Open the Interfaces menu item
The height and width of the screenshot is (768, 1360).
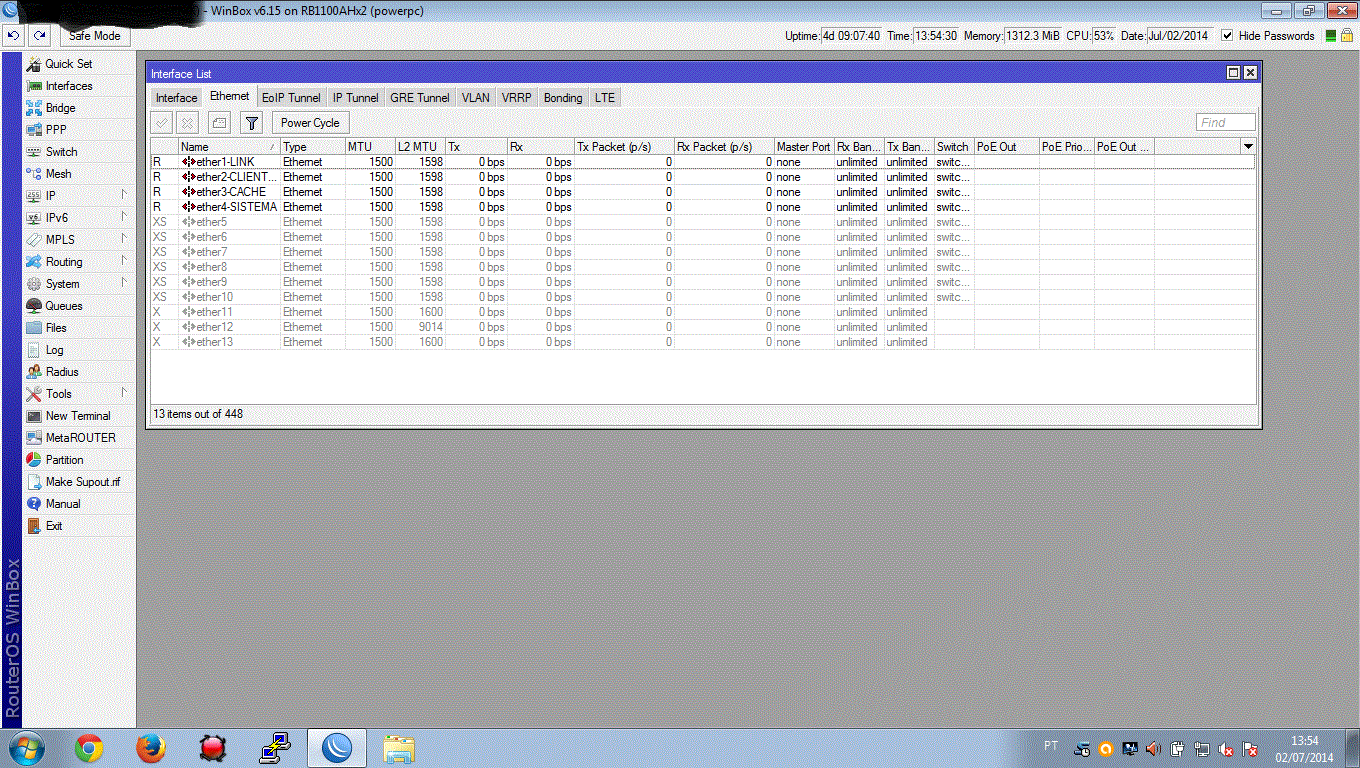[x=79, y=86]
